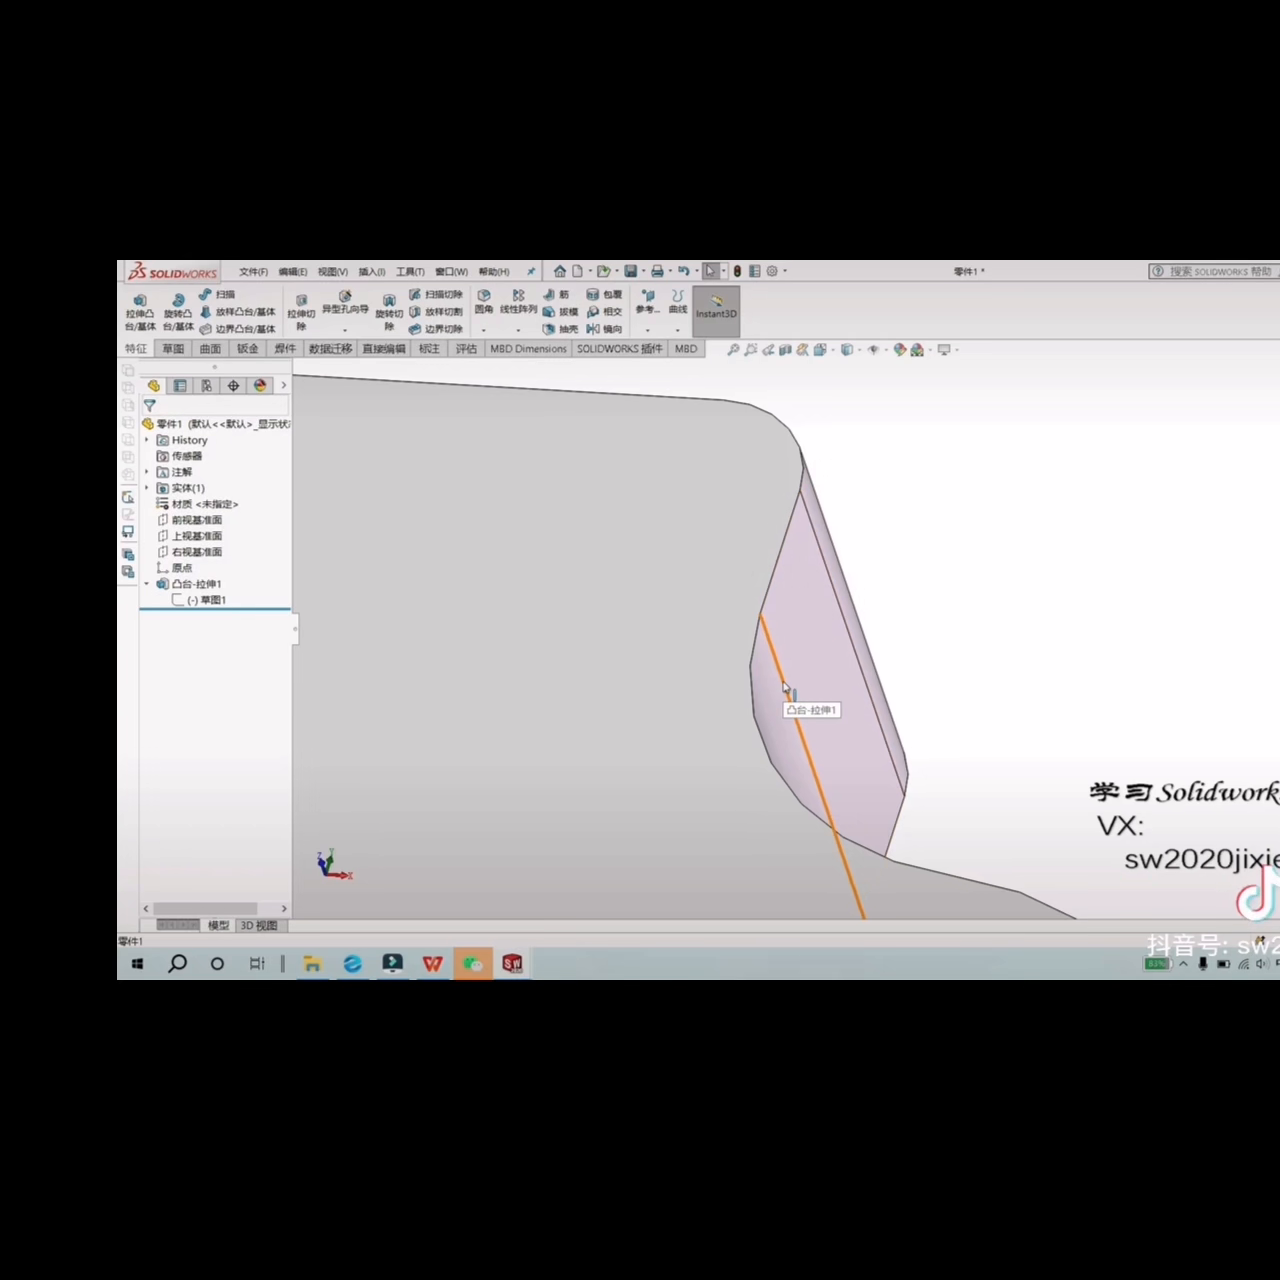Open the 参考 reference geometry tool
This screenshot has width=1280, height=1280.
click(647, 302)
